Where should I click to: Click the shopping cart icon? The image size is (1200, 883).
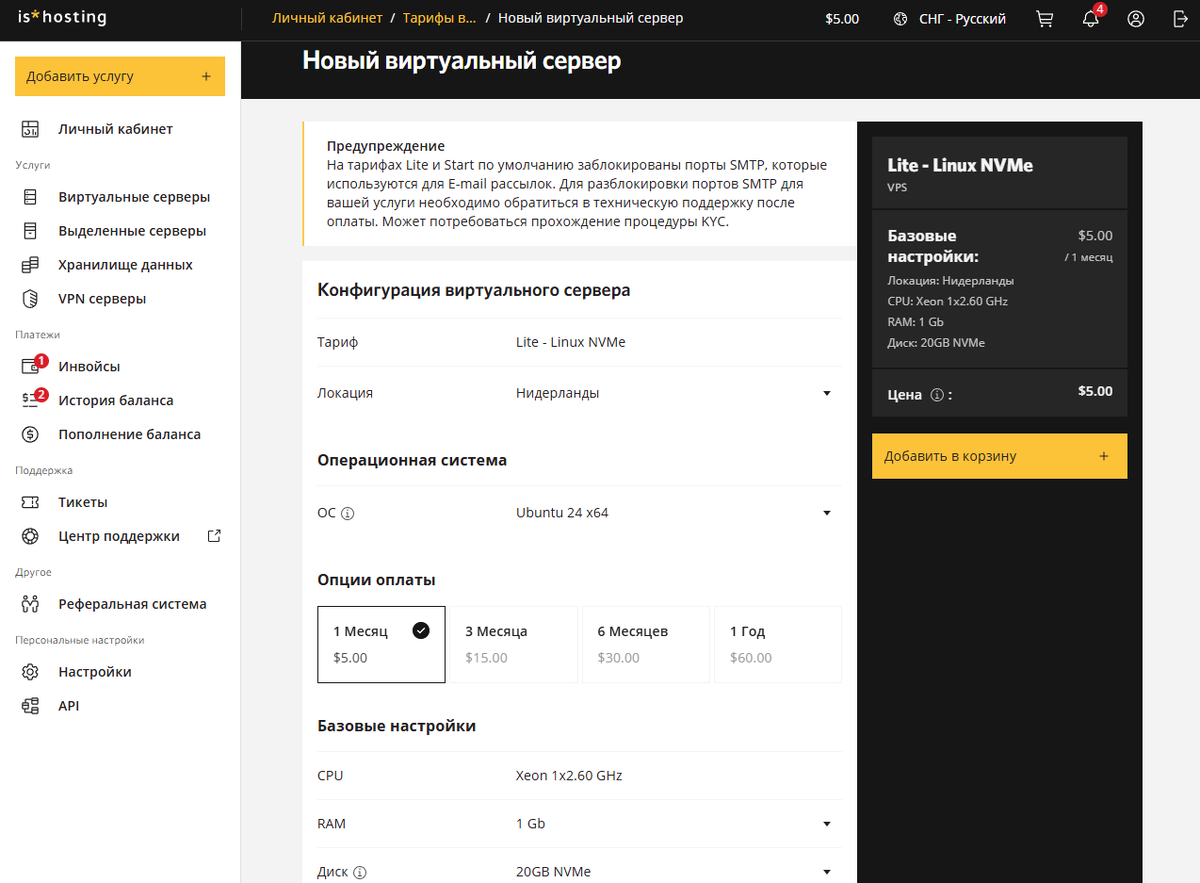pos(1044,18)
